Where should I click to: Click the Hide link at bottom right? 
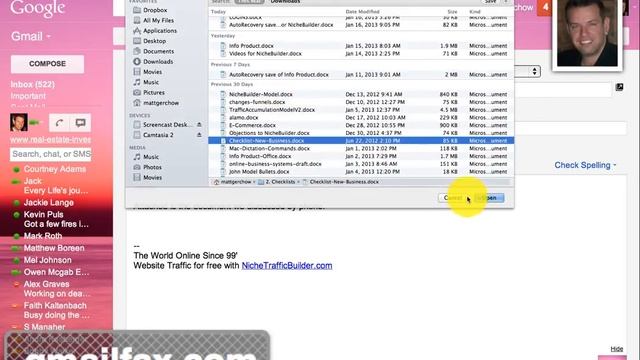(616, 349)
